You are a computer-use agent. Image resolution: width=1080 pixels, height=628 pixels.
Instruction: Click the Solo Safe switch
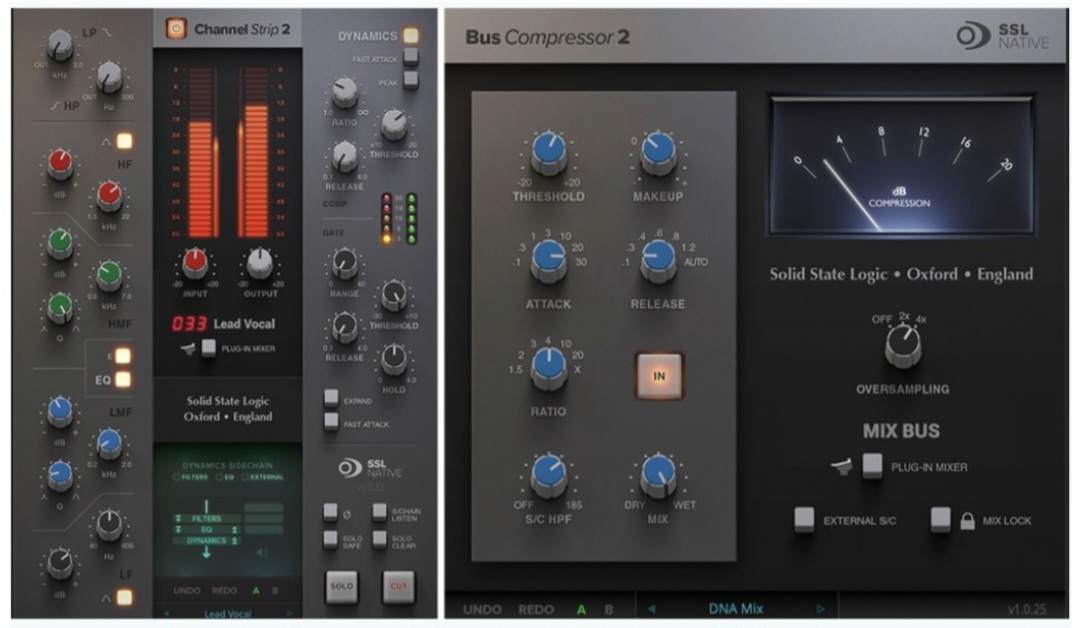coord(330,538)
